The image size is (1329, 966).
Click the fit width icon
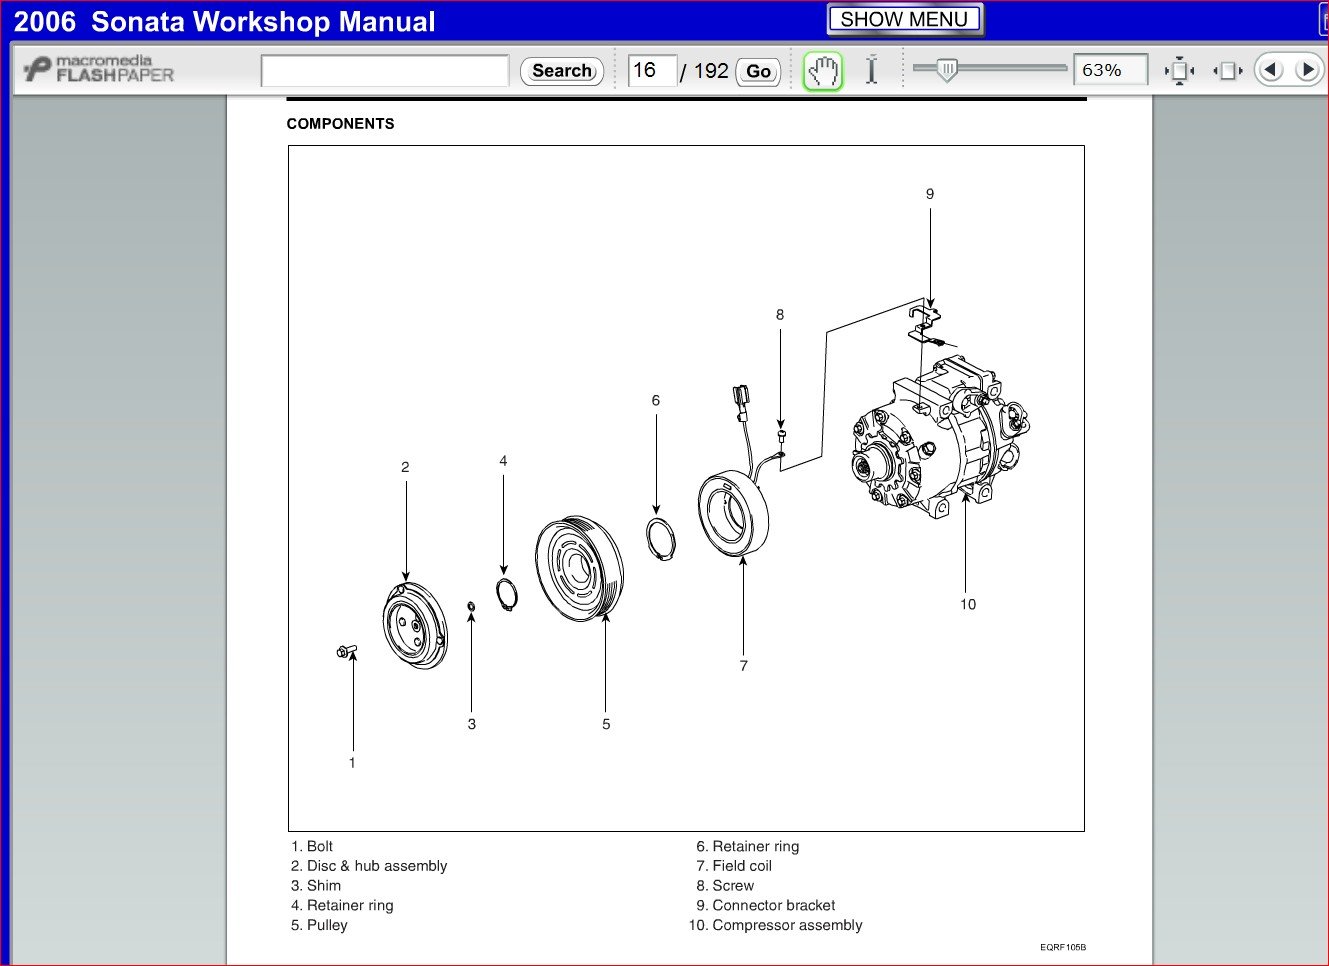(1227, 71)
